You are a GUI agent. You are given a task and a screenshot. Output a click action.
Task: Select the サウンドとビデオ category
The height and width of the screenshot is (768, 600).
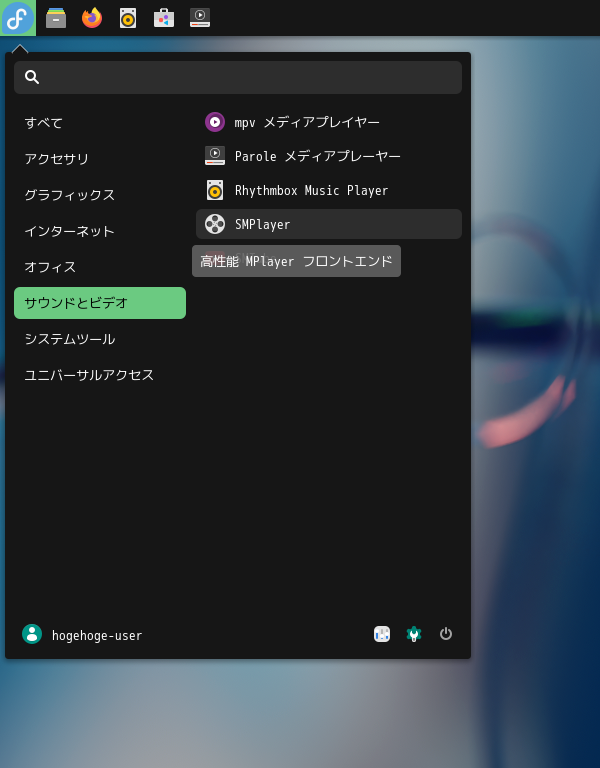click(100, 303)
